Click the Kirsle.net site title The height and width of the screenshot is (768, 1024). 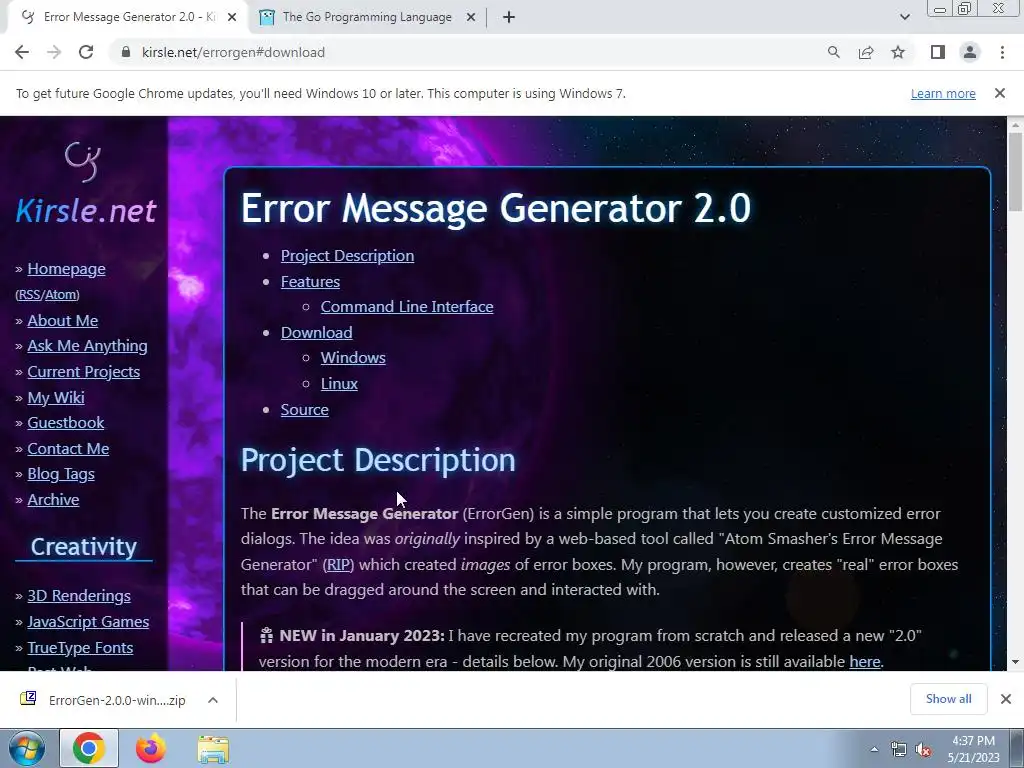pyautogui.click(x=86, y=210)
